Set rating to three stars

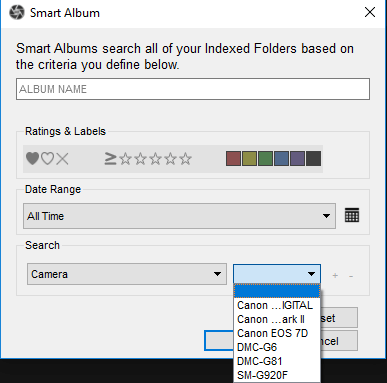pyautogui.click(x=155, y=159)
